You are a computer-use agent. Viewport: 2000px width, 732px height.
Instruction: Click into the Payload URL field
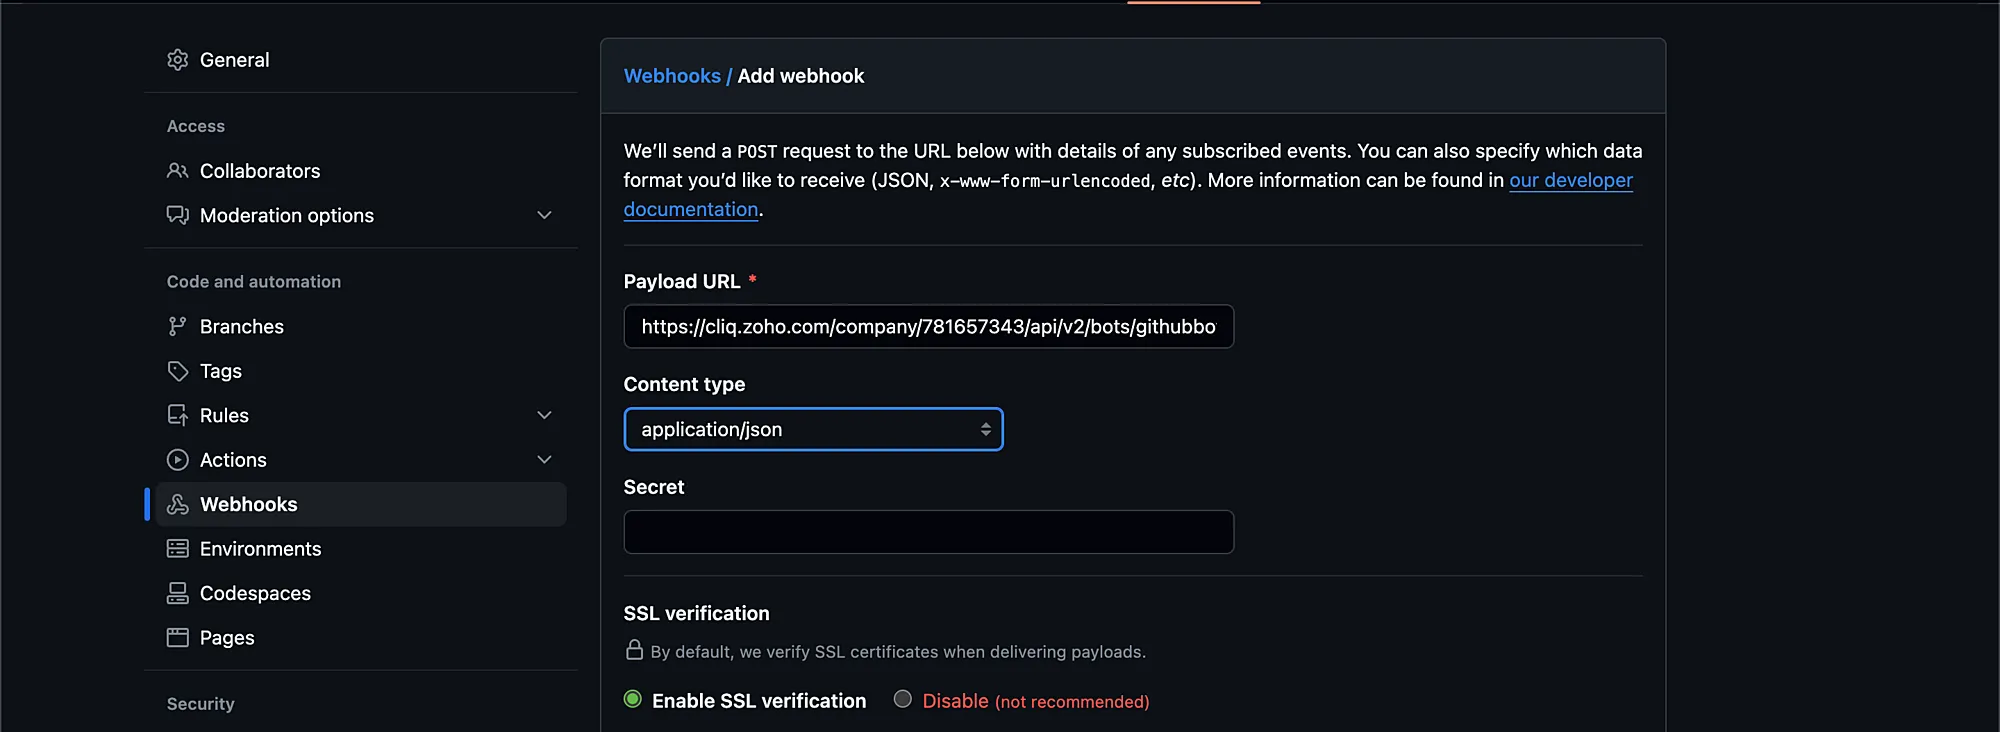tap(928, 327)
